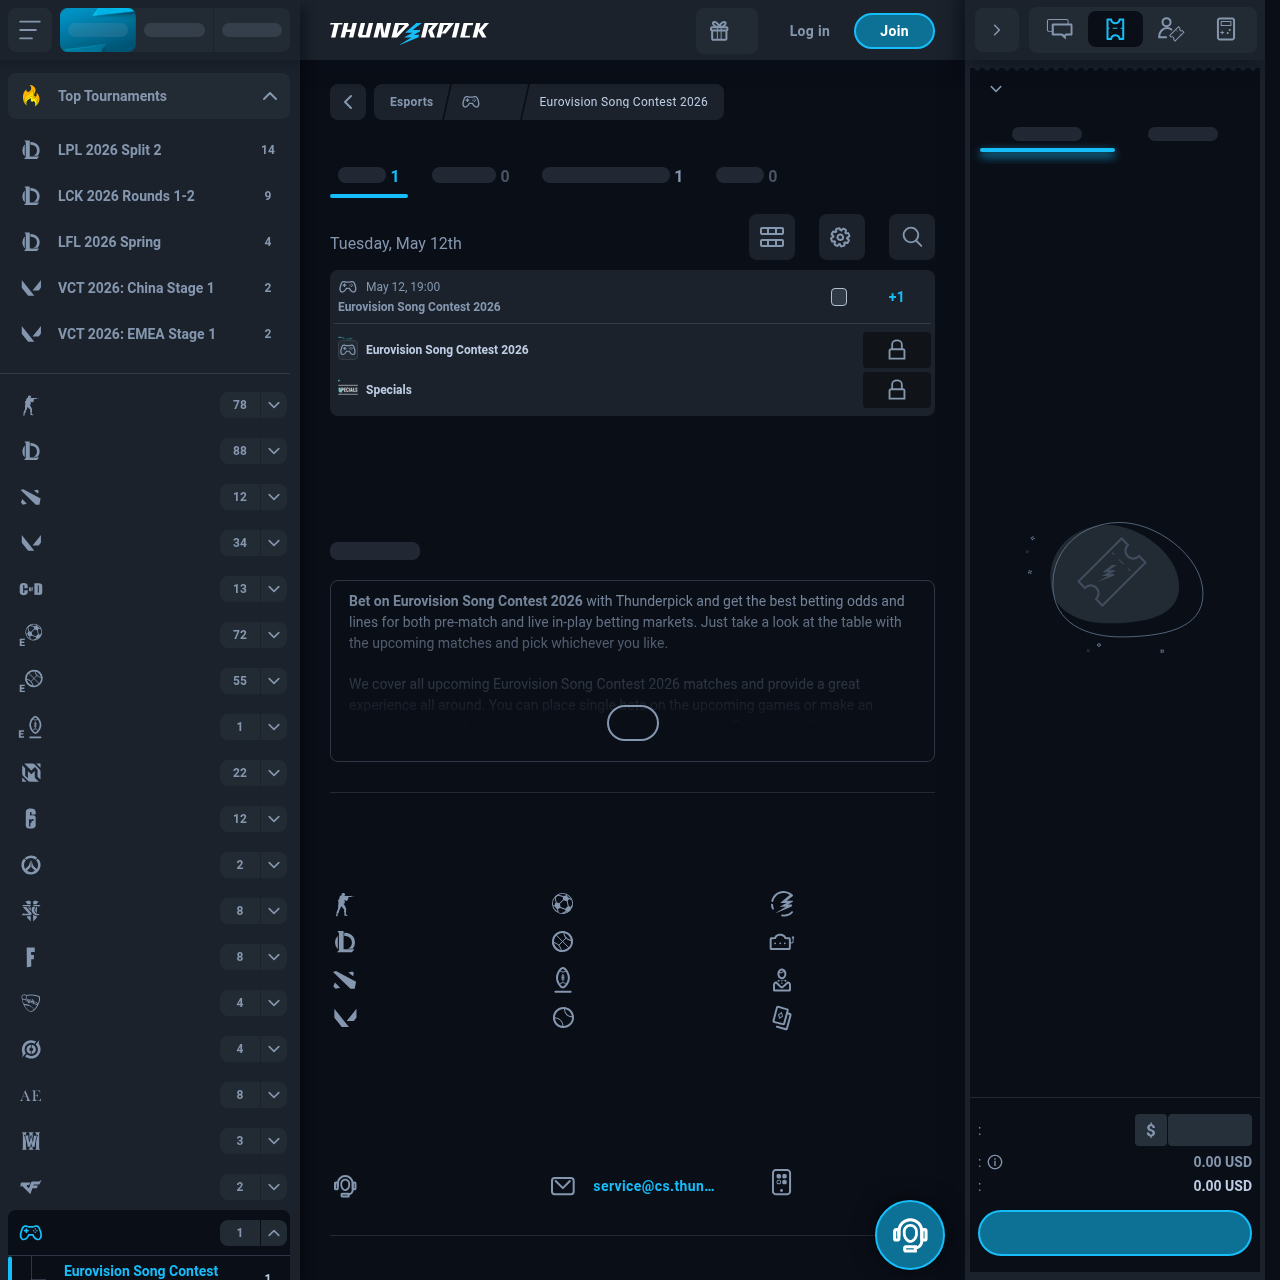Click the Log in link

tap(809, 31)
